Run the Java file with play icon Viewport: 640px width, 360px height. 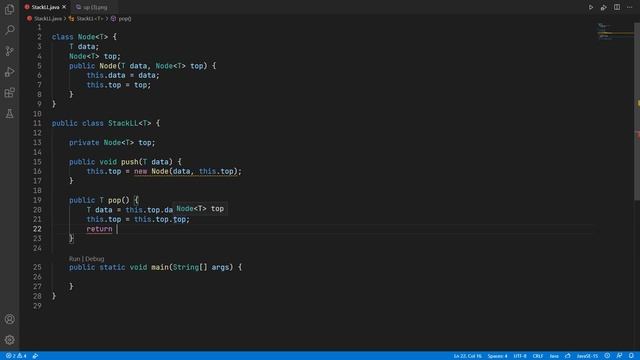591,7
